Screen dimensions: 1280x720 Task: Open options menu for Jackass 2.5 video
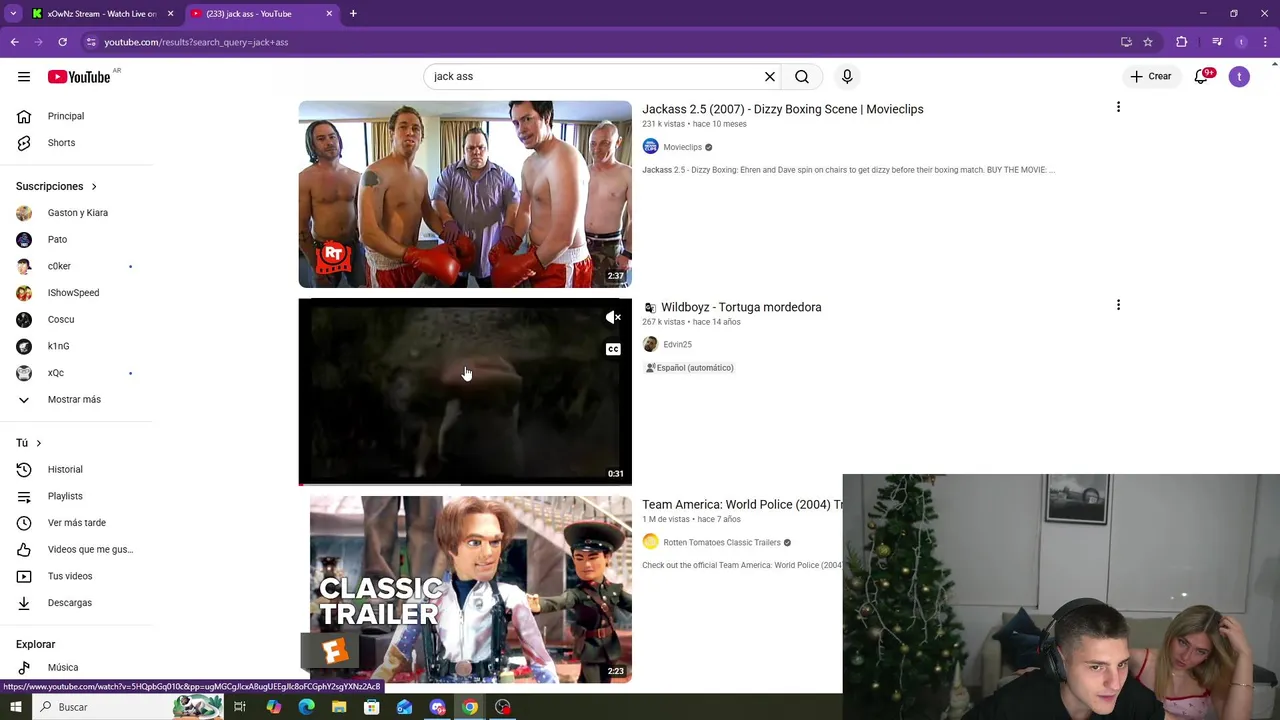tap(1118, 107)
